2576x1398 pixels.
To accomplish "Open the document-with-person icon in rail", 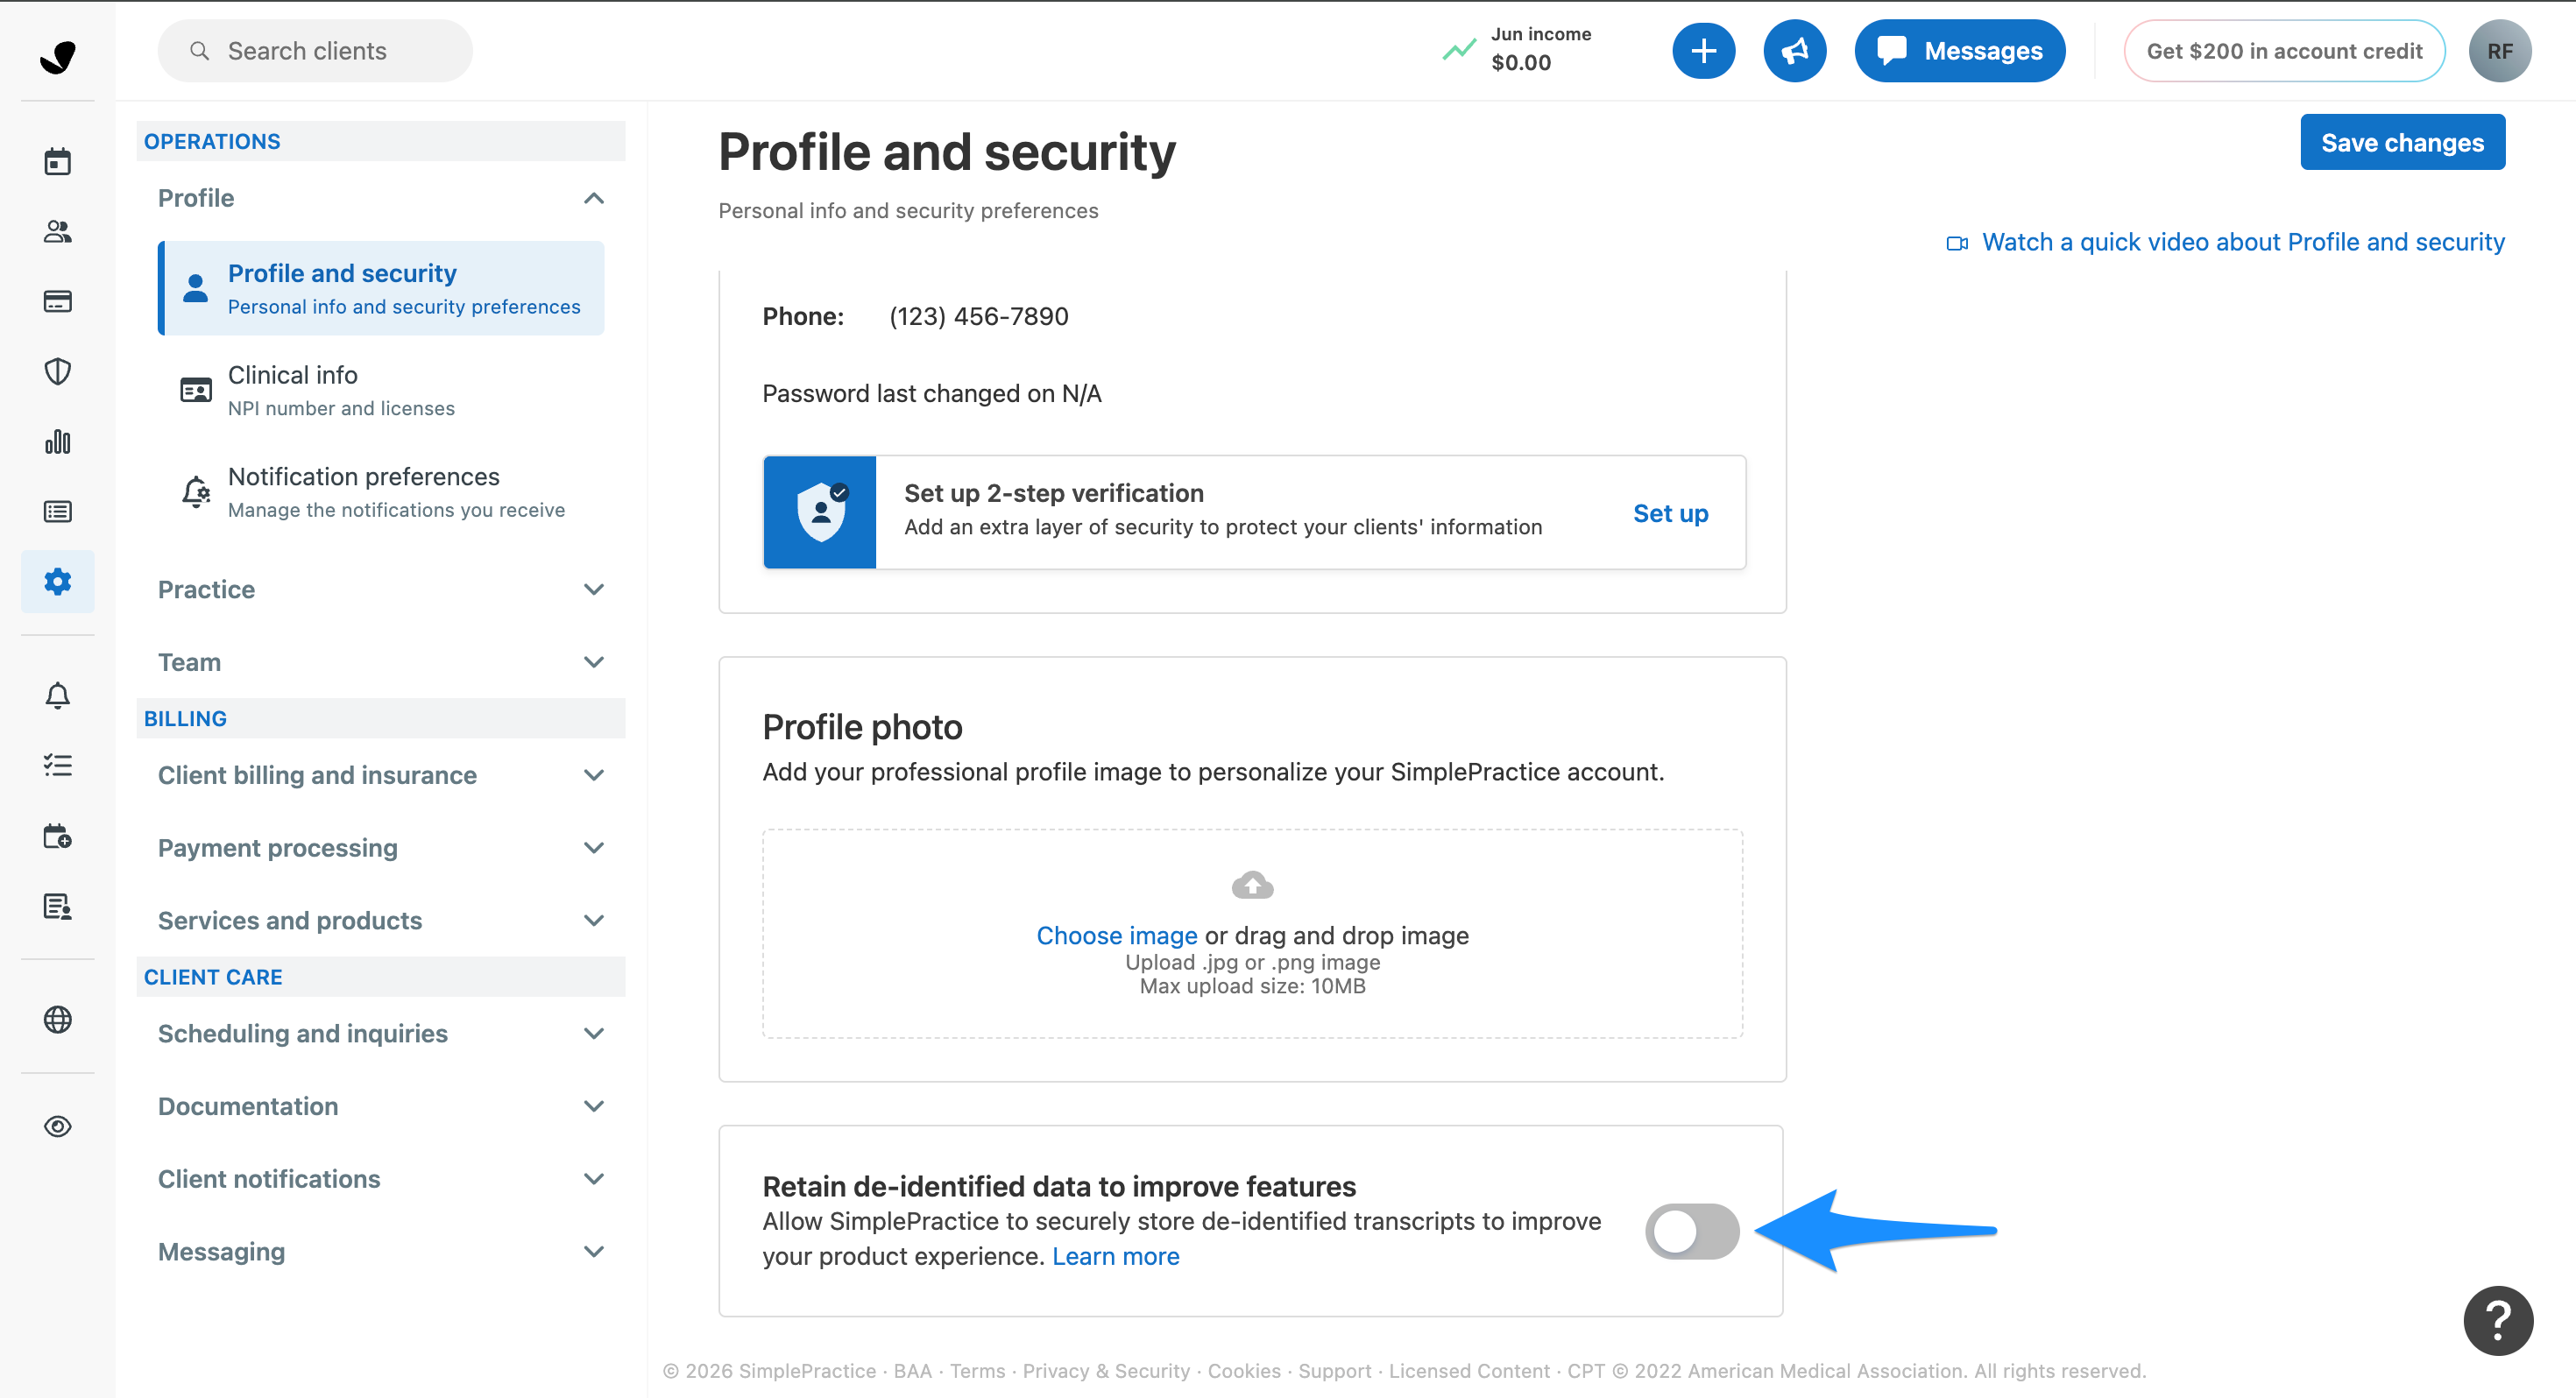I will (57, 906).
